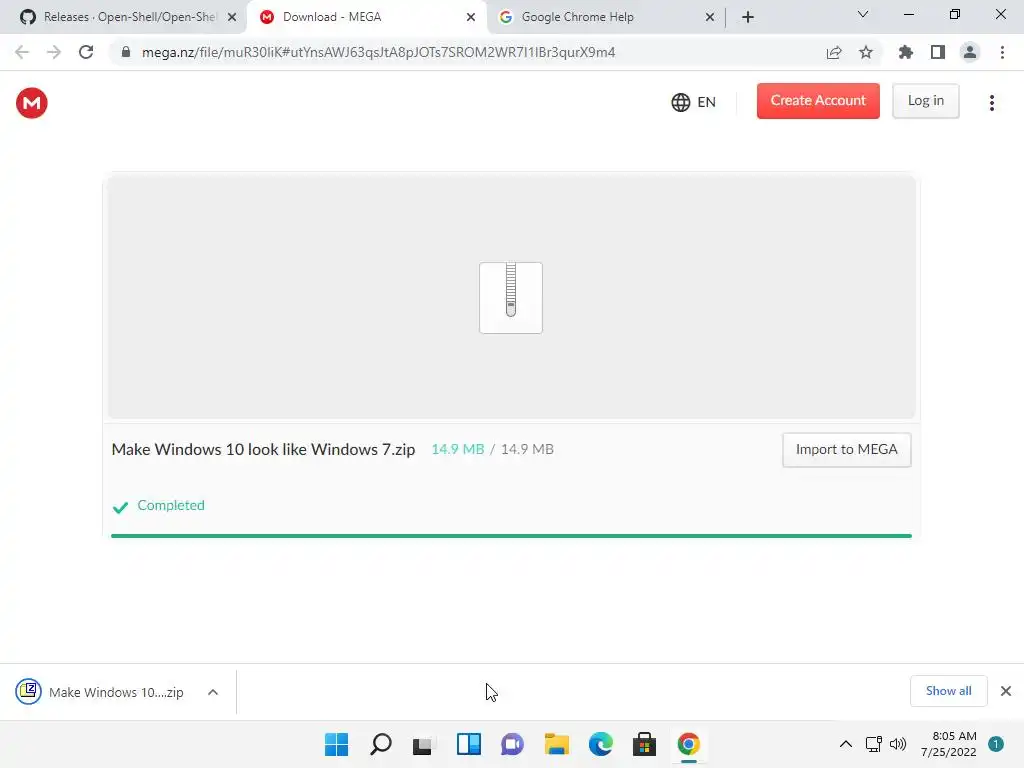The height and width of the screenshot is (768, 1024).
Task: Open the Chrome extensions puzzle icon
Action: point(905,52)
